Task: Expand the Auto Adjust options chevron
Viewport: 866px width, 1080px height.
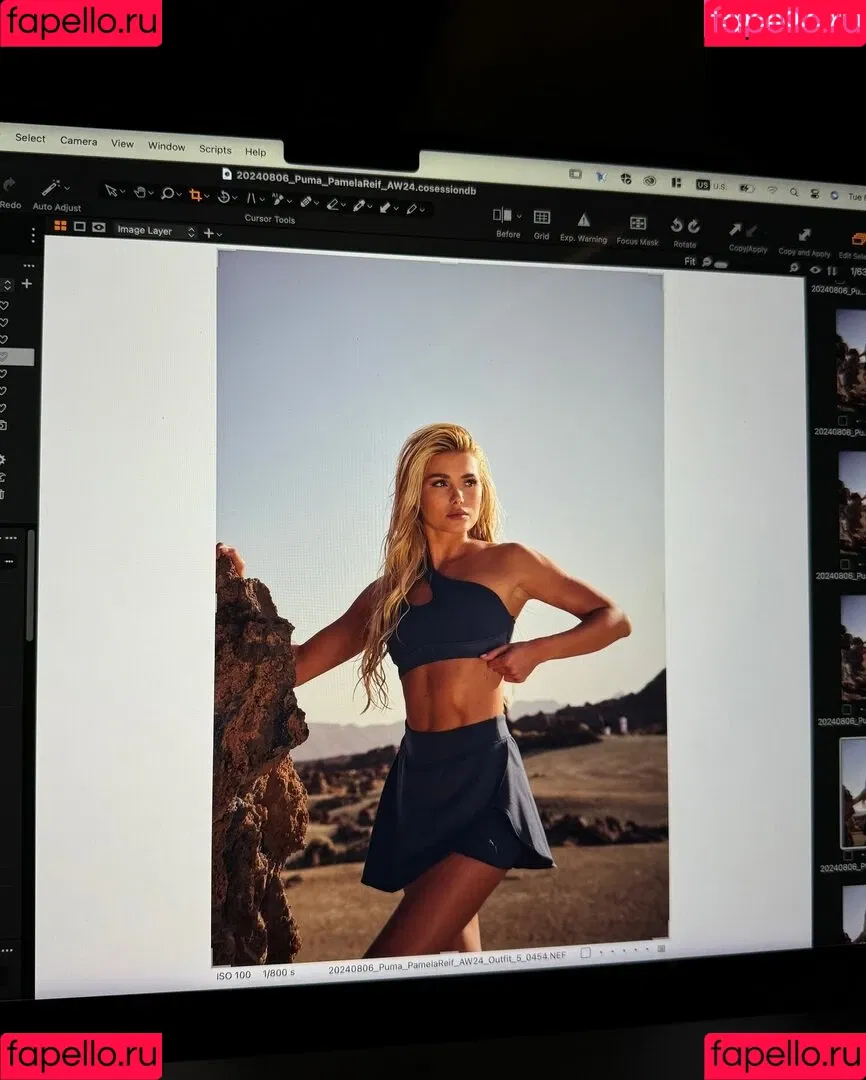Action: [67, 187]
